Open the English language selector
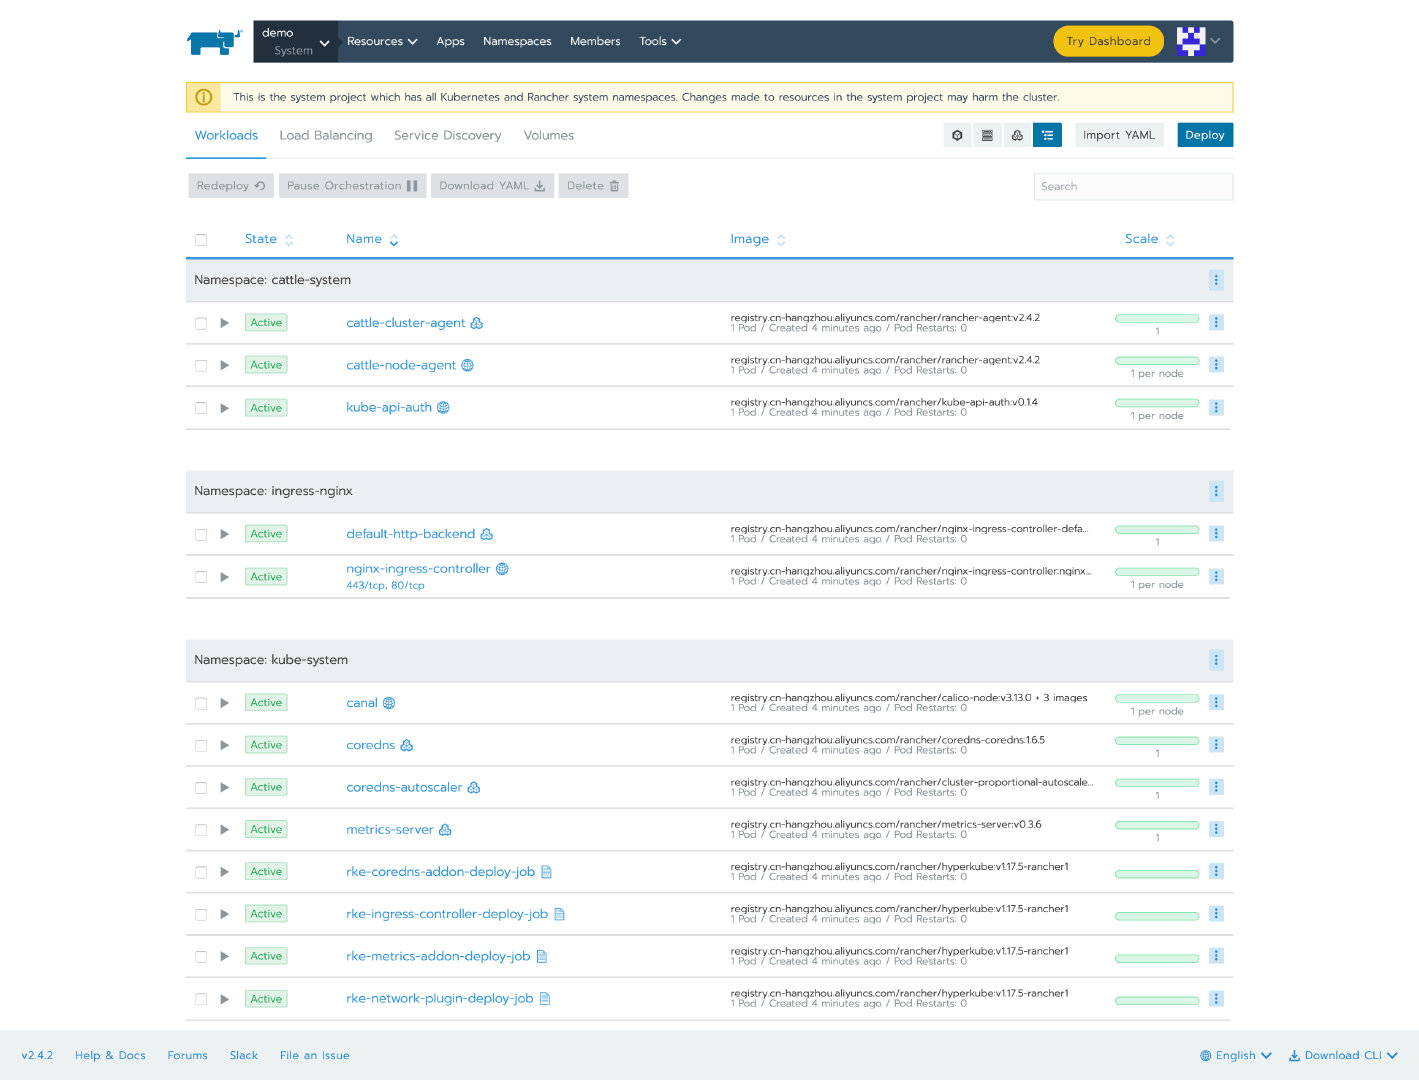Screen dimensions: 1419x1080 (x=1234, y=1055)
